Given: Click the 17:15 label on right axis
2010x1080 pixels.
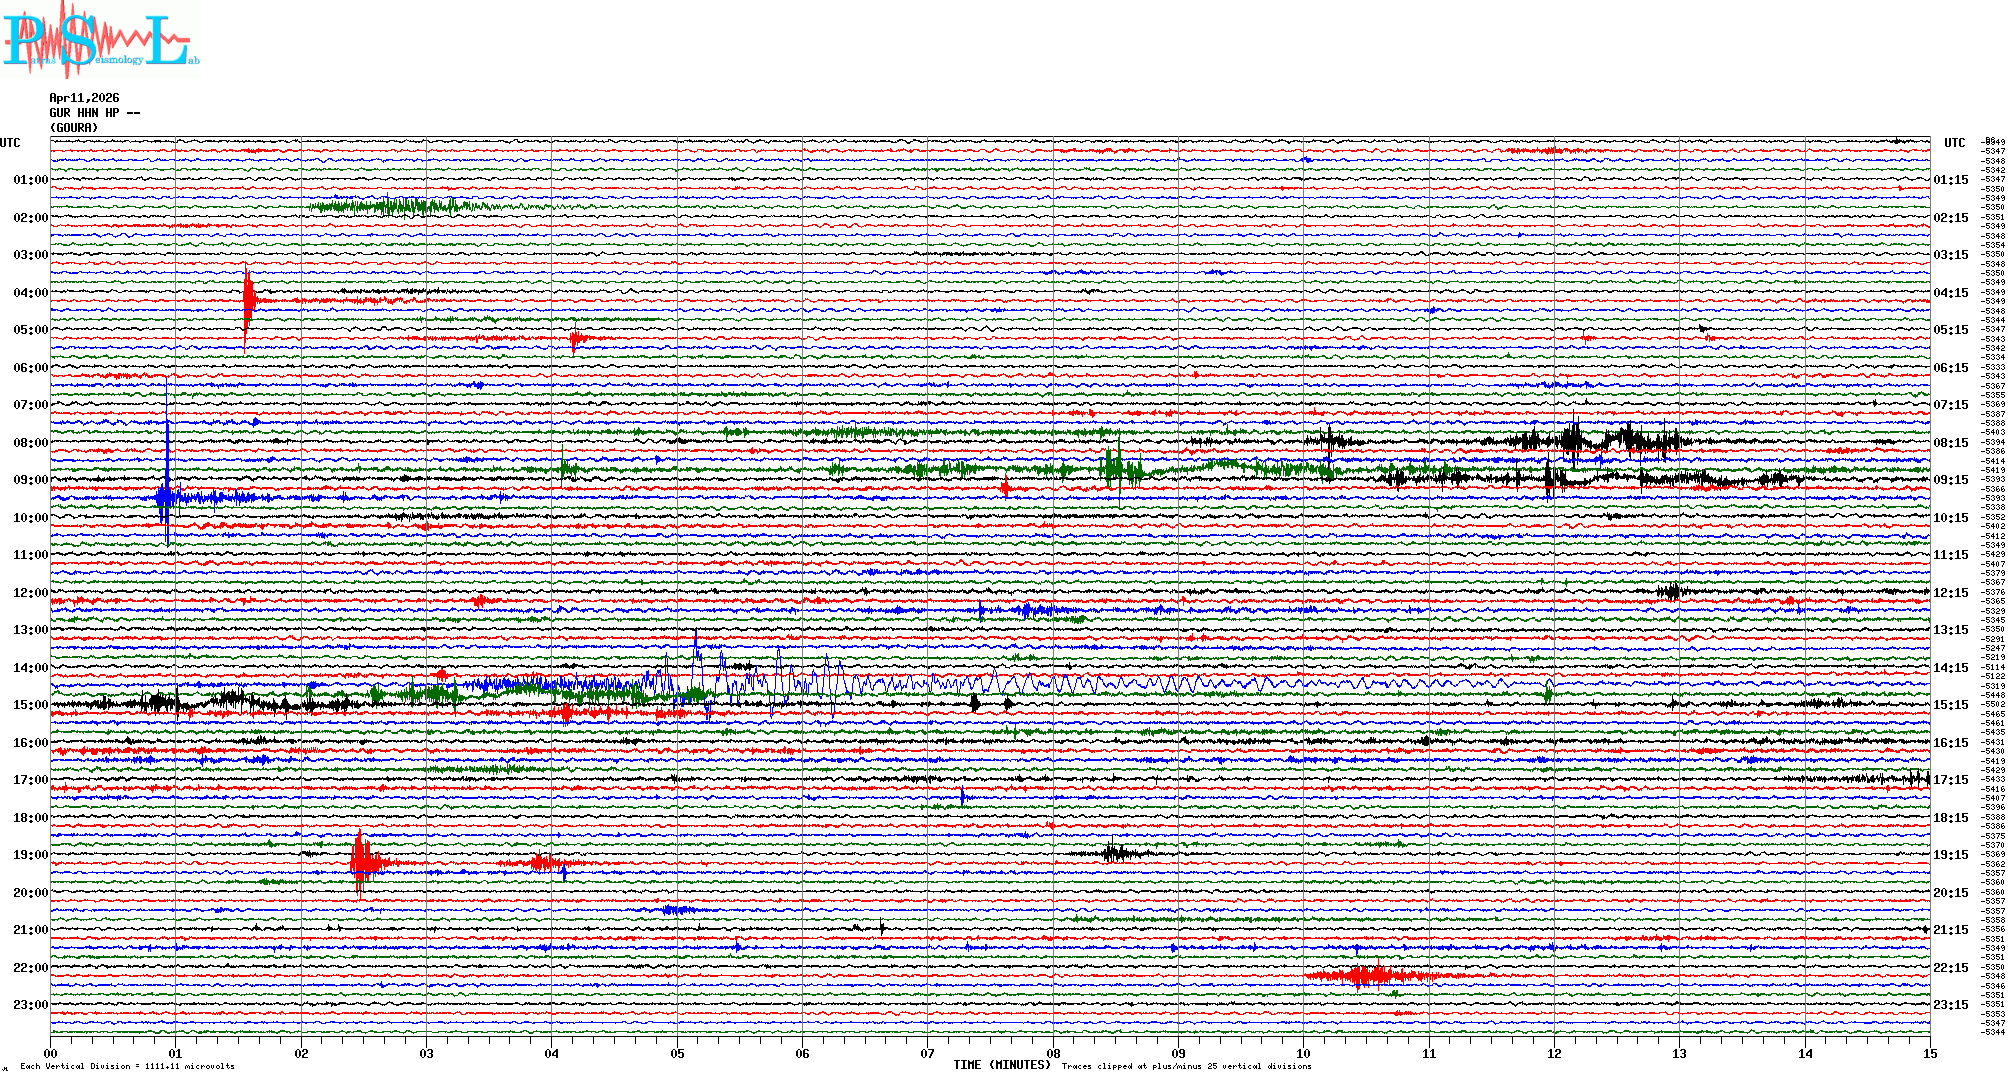Looking at the screenshot, I should (x=1950, y=780).
